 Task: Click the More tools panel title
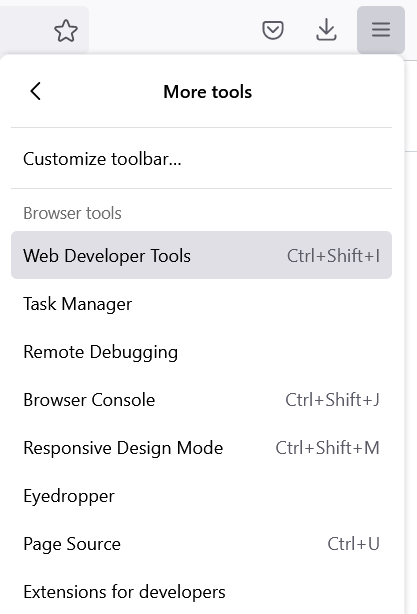[208, 92]
